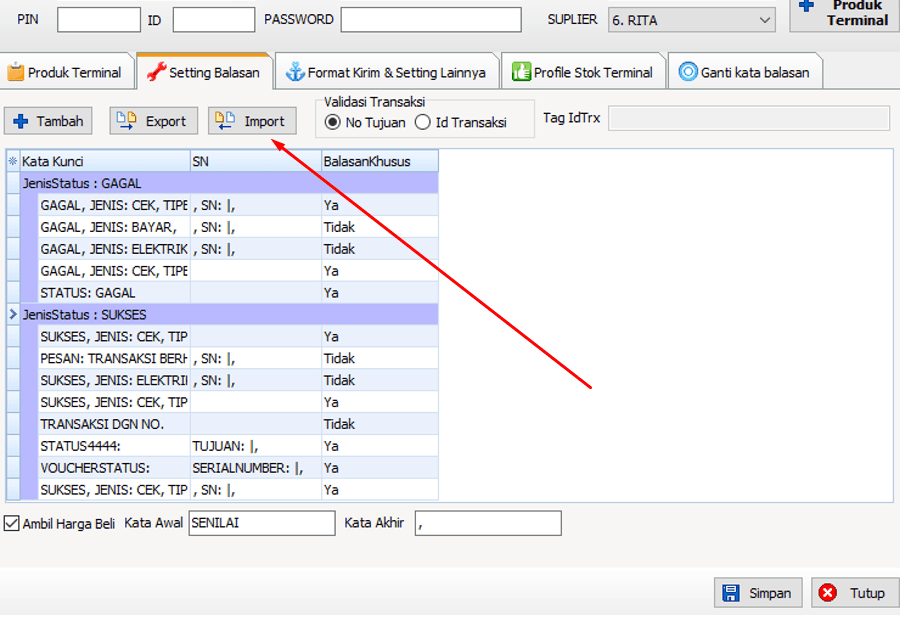Select the Id Transaksi radio option

tap(423, 122)
